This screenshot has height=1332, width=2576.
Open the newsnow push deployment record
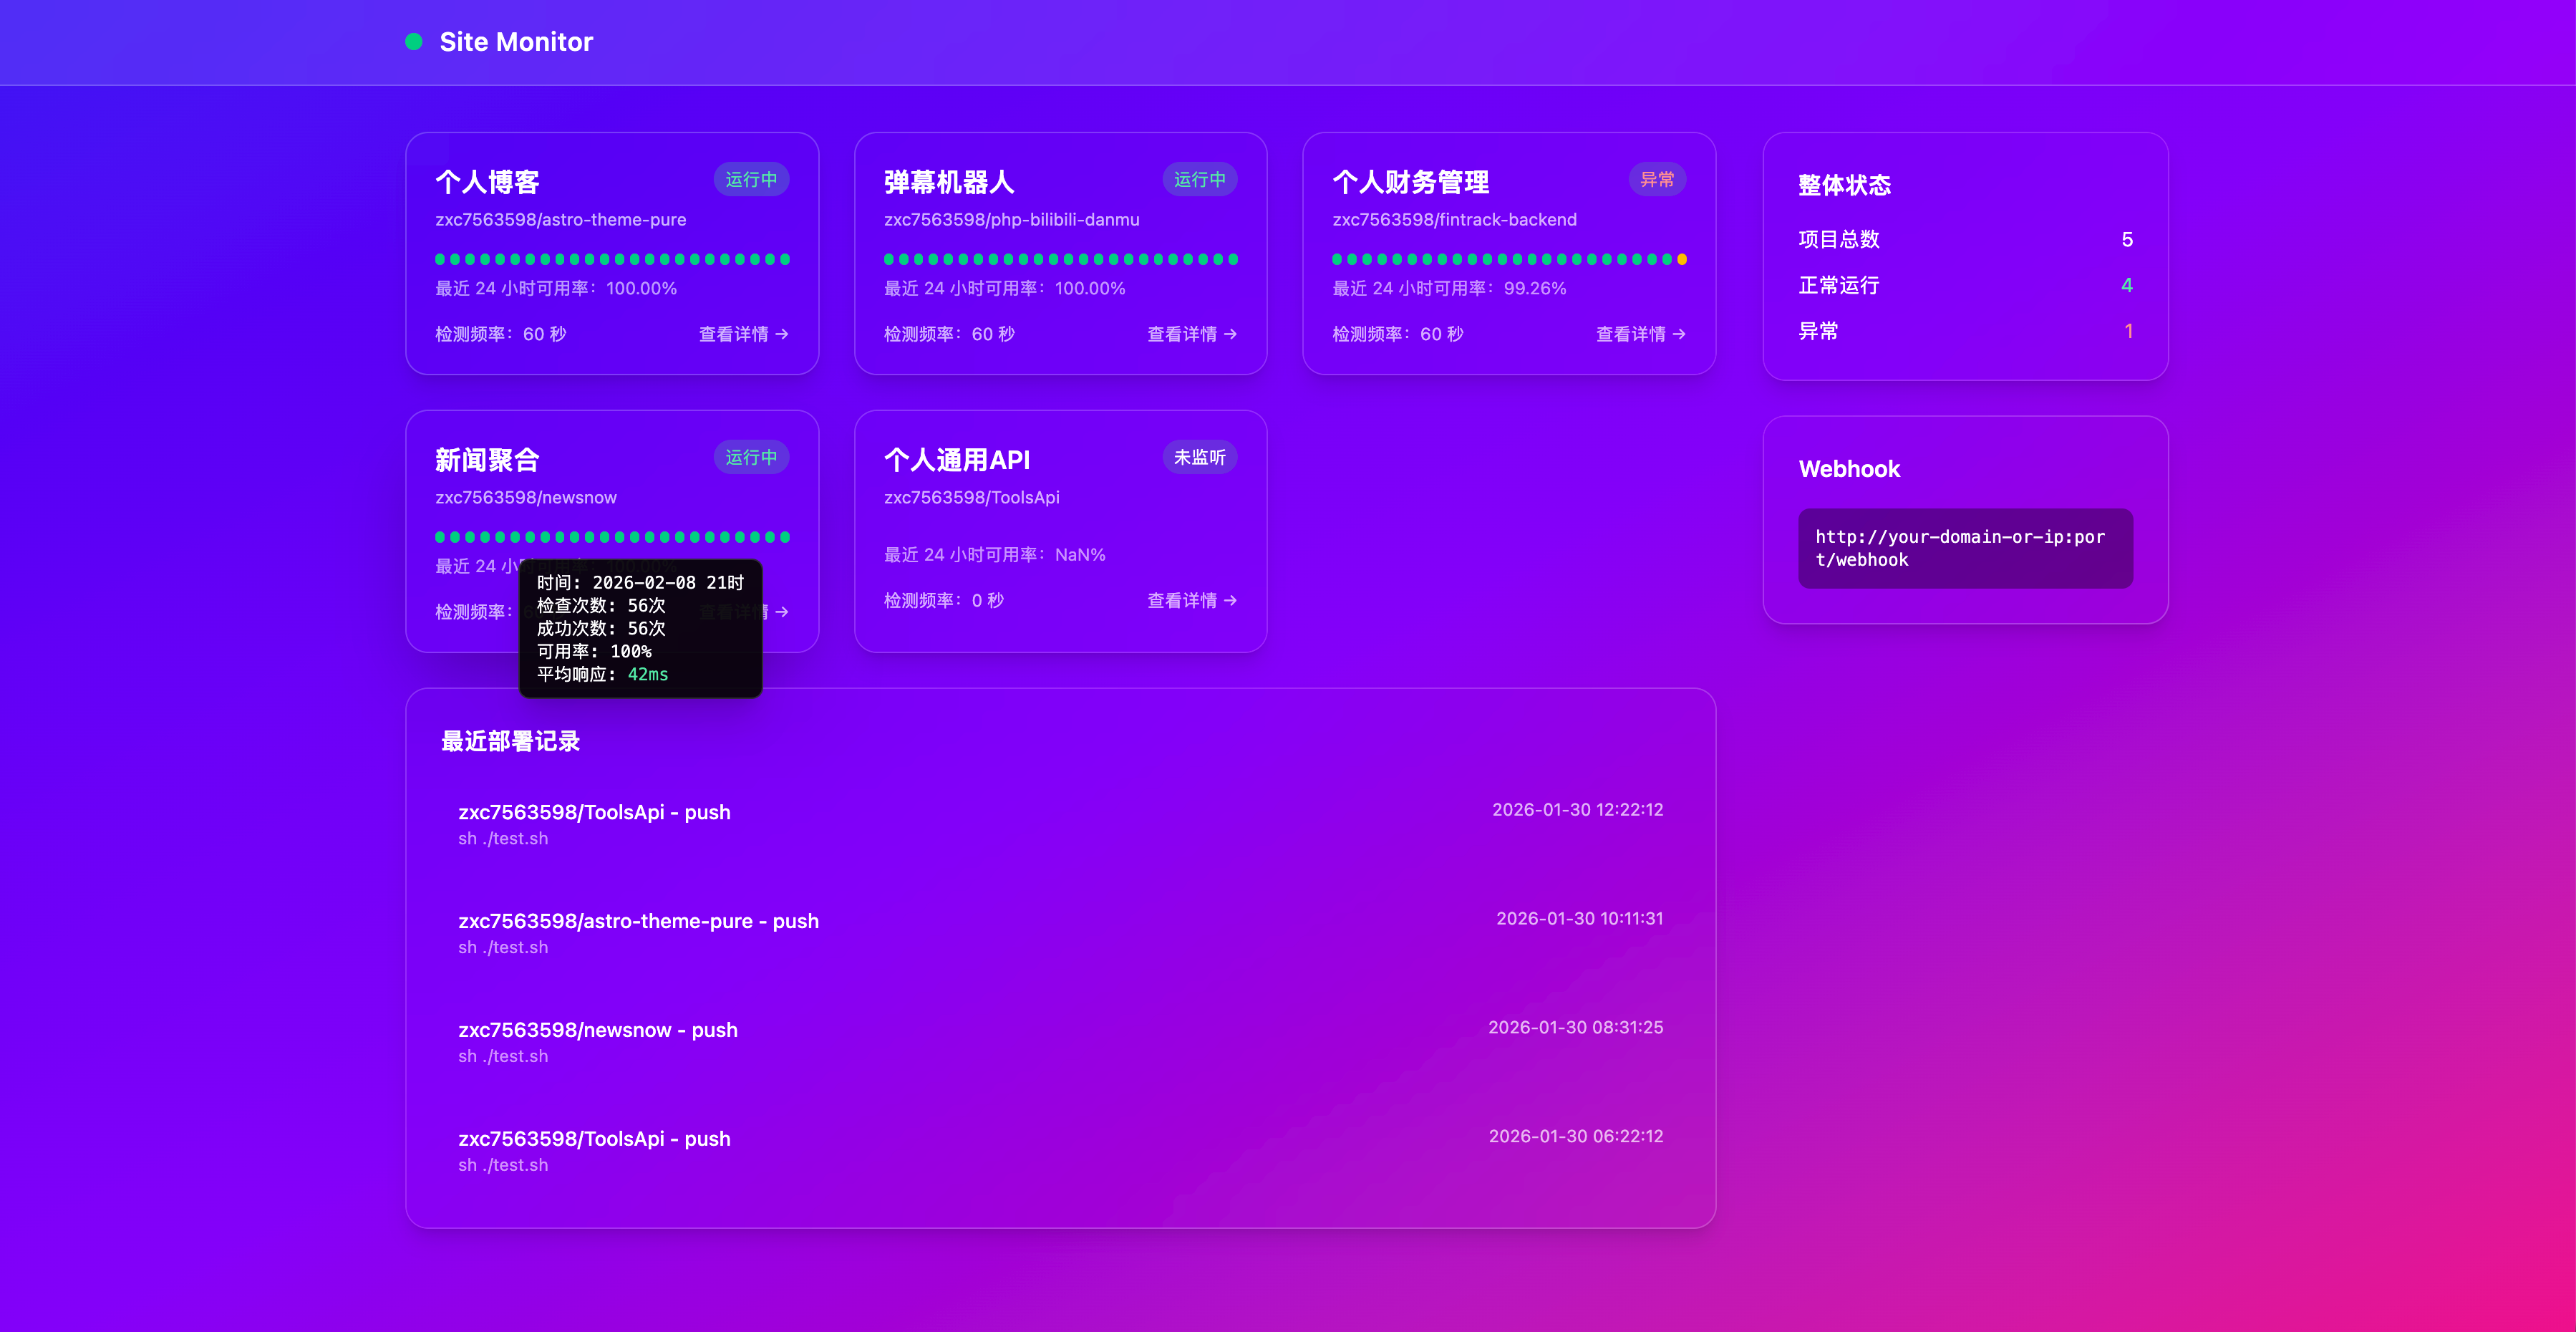coord(597,1030)
